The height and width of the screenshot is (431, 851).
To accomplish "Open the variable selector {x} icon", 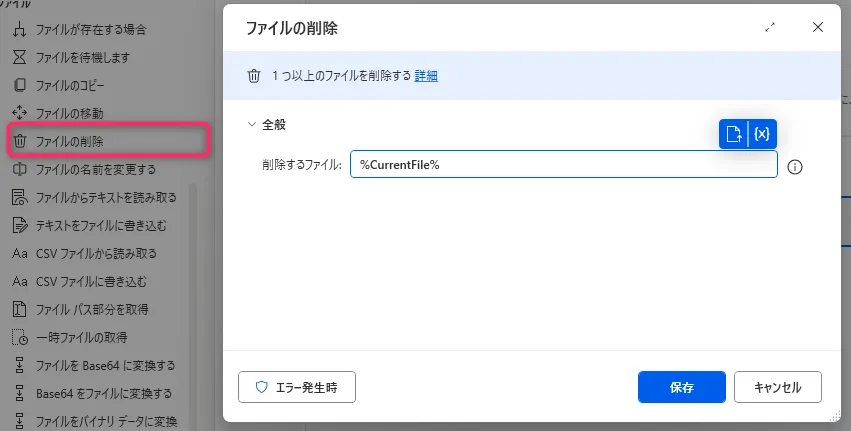I will coord(762,134).
